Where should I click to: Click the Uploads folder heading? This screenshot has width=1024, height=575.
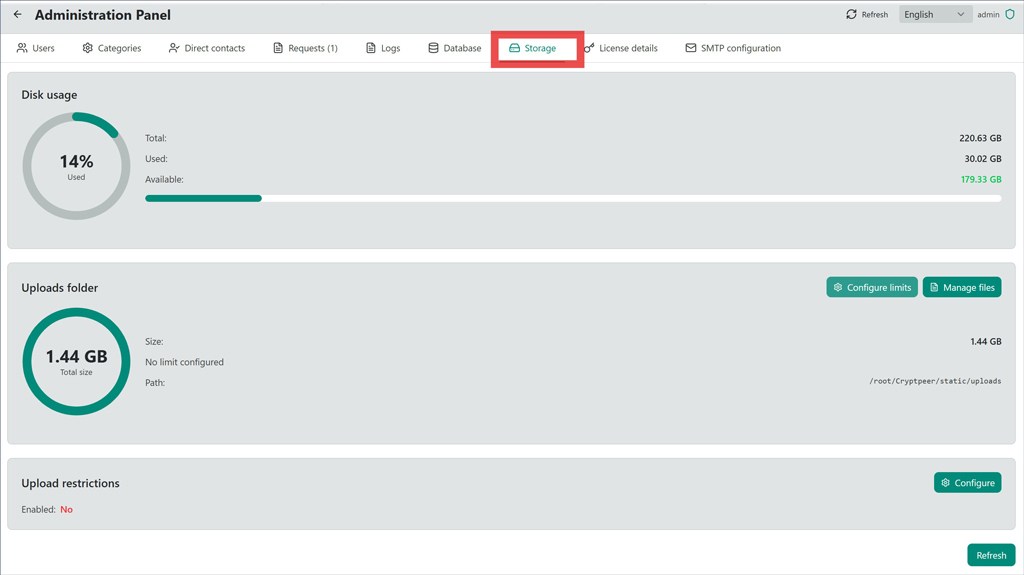pyautogui.click(x=59, y=288)
